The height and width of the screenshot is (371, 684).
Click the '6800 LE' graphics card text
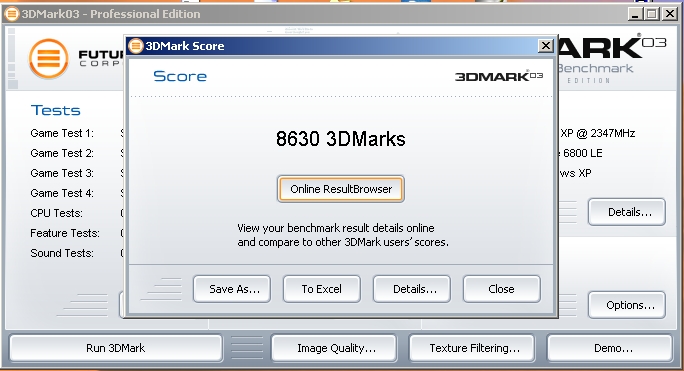(x=582, y=153)
